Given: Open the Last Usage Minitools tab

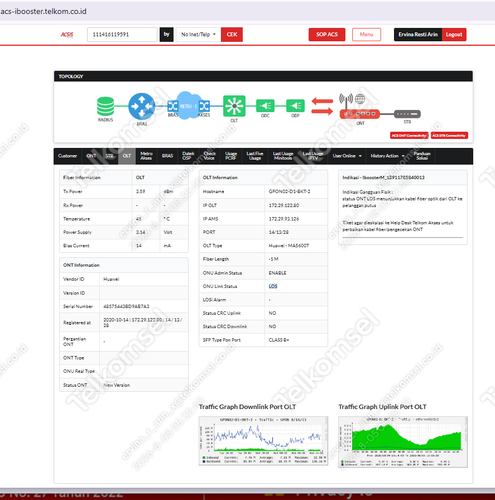Looking at the screenshot, I should (x=283, y=156).
